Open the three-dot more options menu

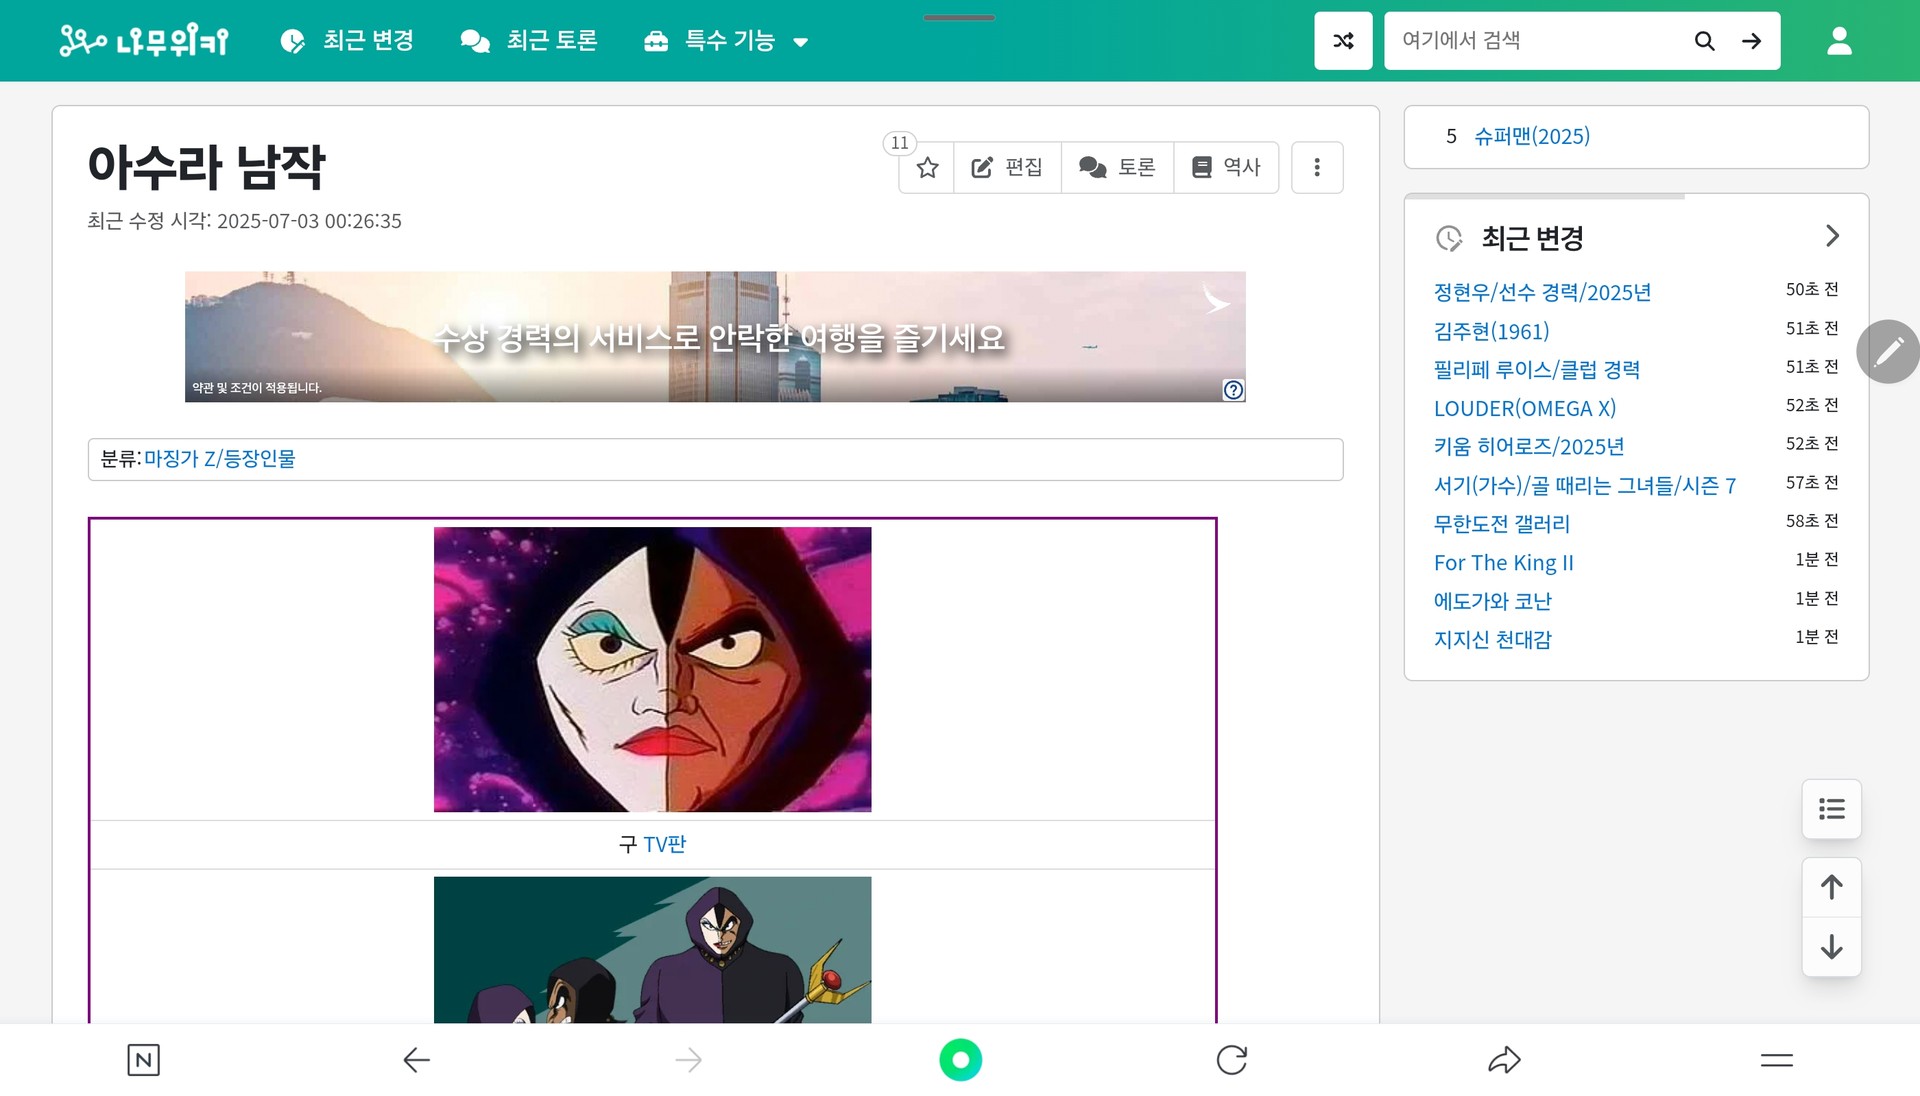tap(1316, 167)
